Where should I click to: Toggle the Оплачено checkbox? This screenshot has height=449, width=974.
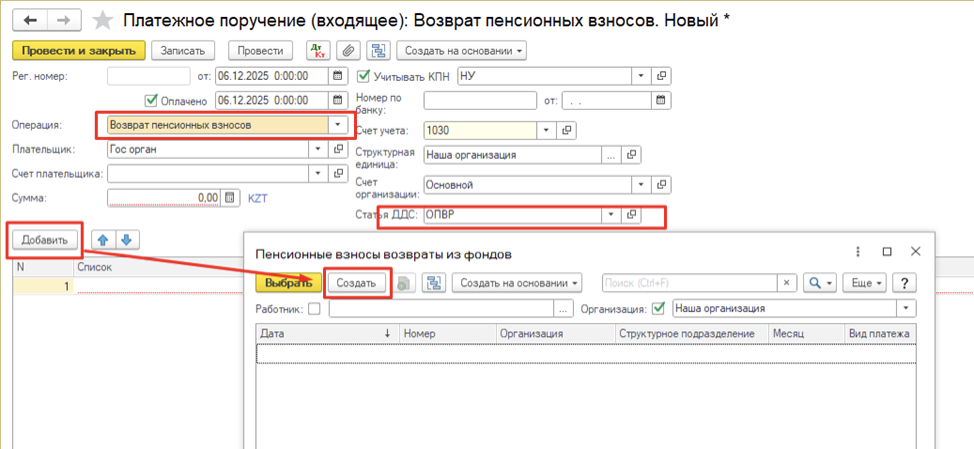click(x=152, y=101)
